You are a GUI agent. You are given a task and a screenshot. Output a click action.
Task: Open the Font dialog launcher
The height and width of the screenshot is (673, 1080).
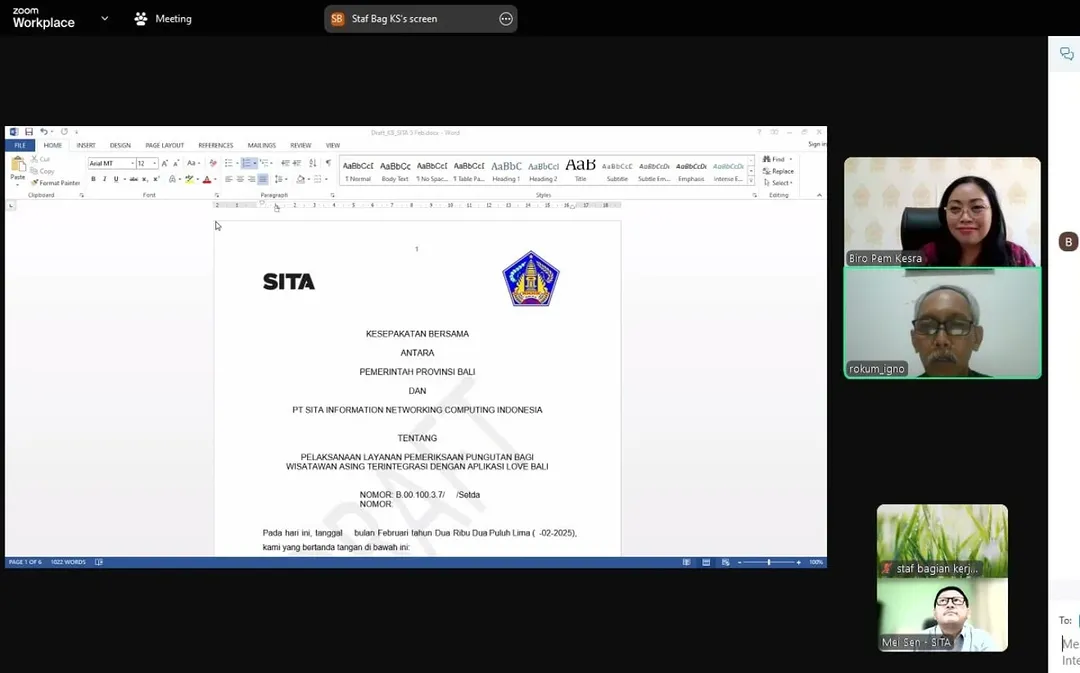216,195
